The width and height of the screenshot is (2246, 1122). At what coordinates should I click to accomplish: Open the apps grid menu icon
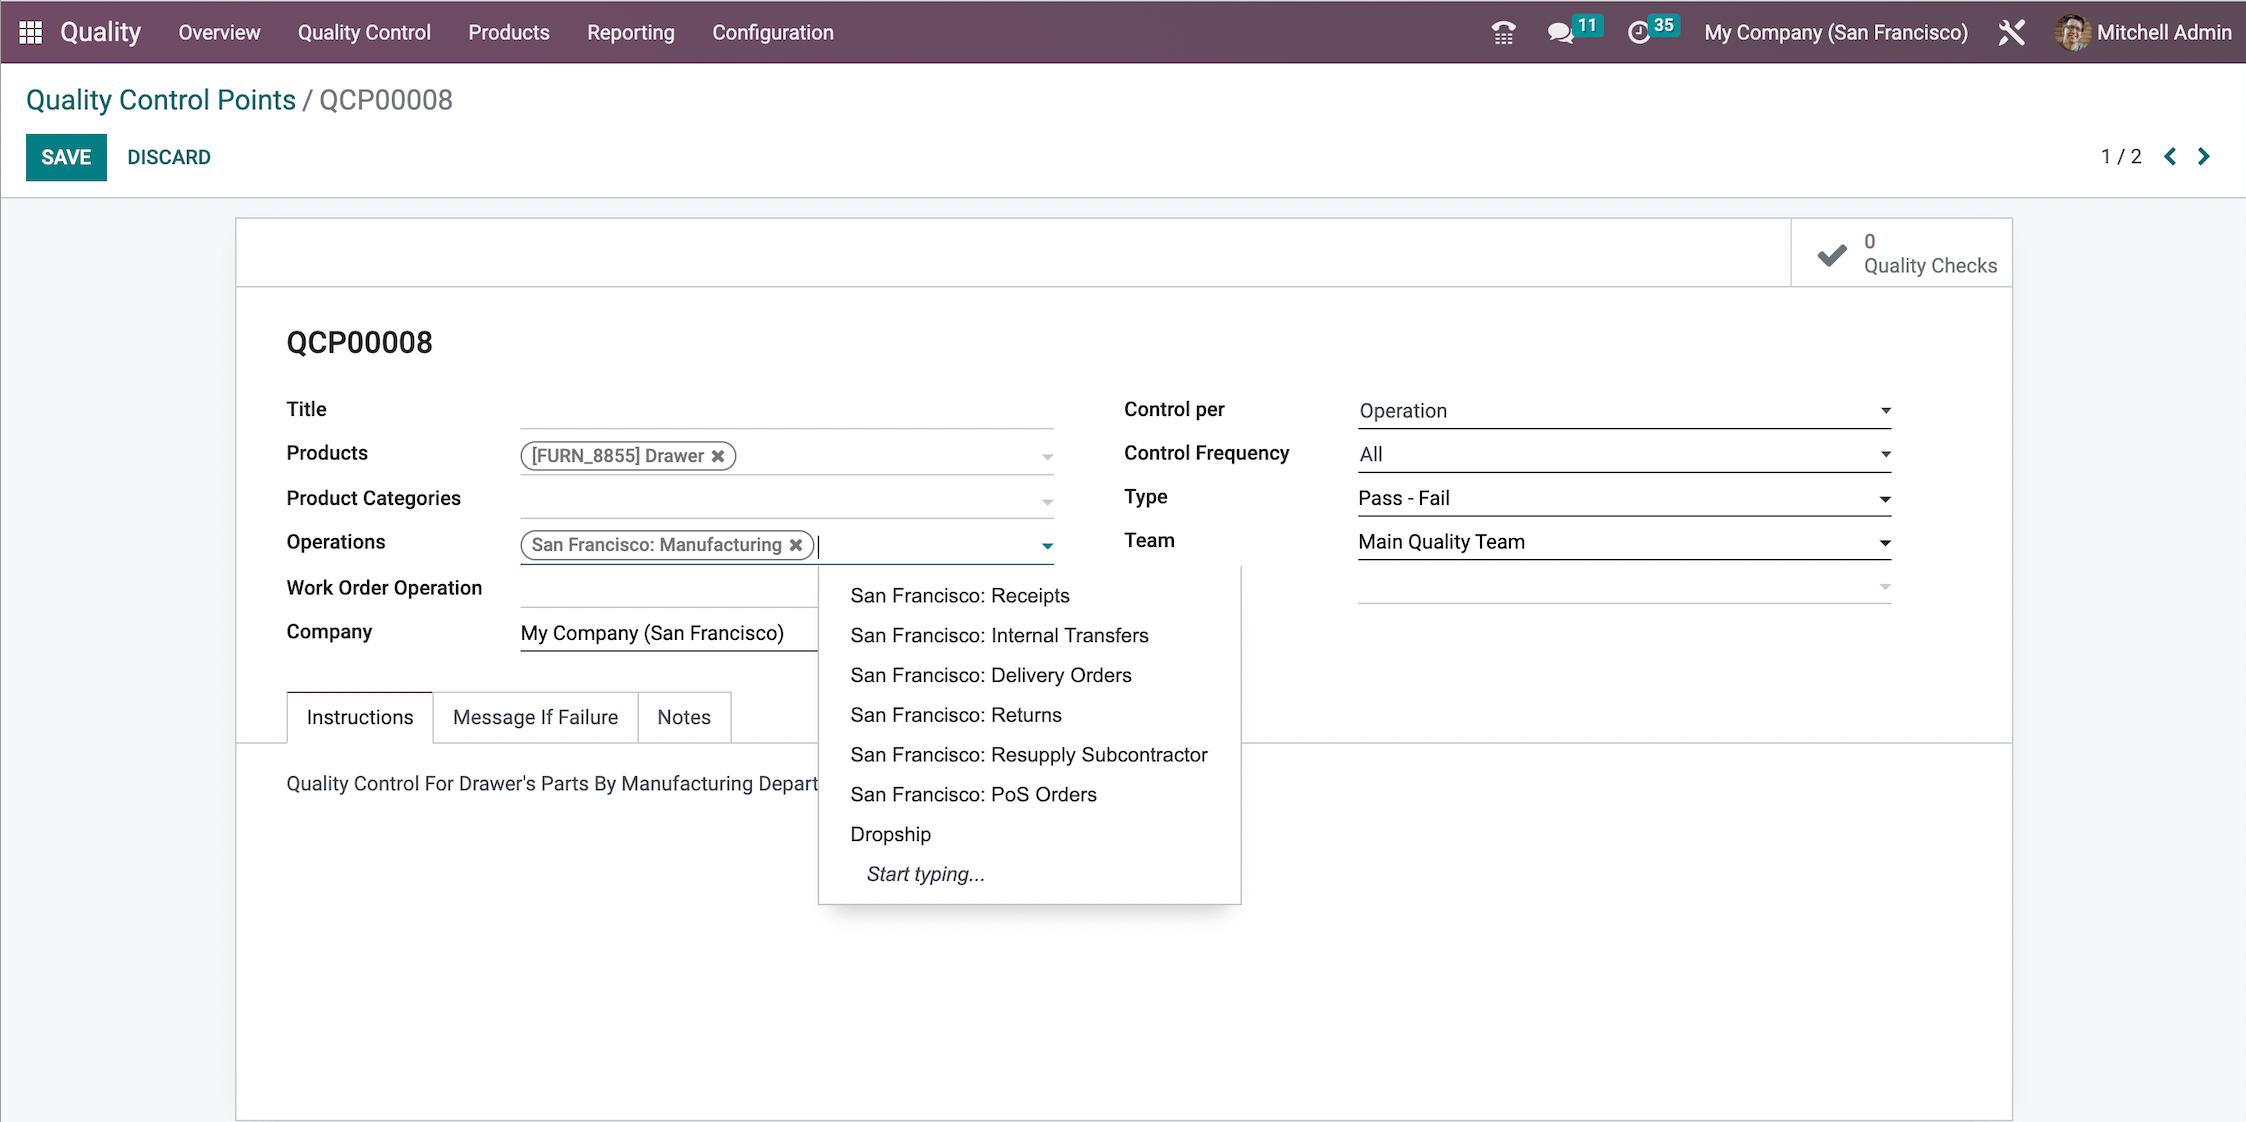31,32
